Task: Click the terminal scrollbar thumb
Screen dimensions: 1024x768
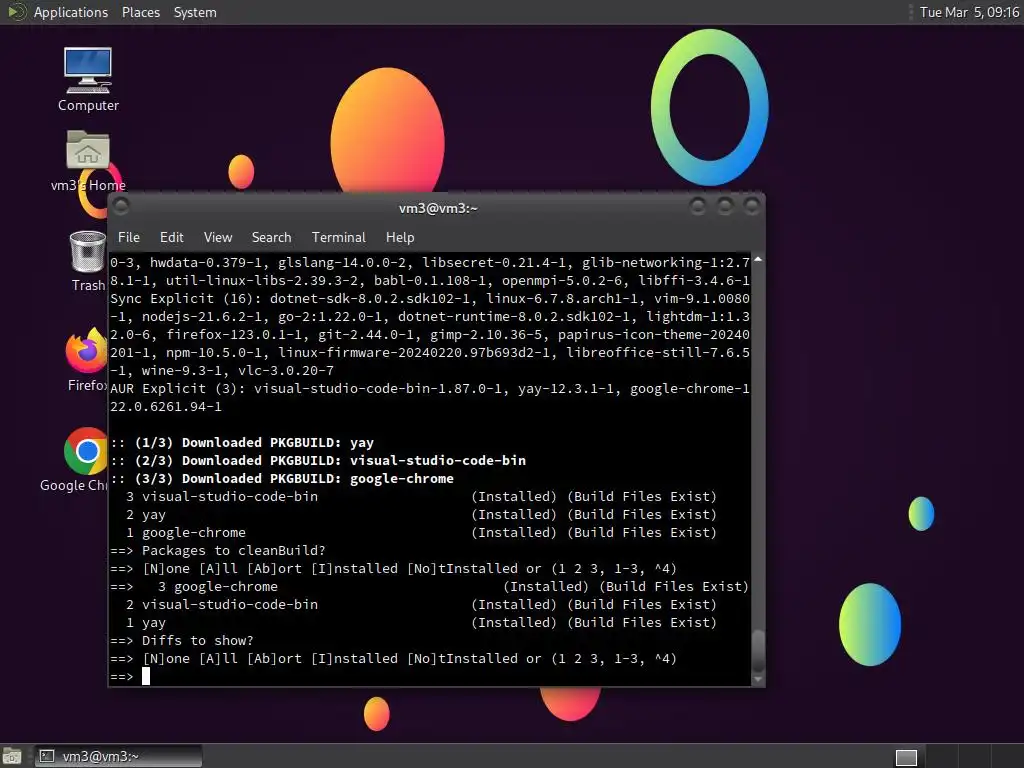Action: pyautogui.click(x=758, y=650)
